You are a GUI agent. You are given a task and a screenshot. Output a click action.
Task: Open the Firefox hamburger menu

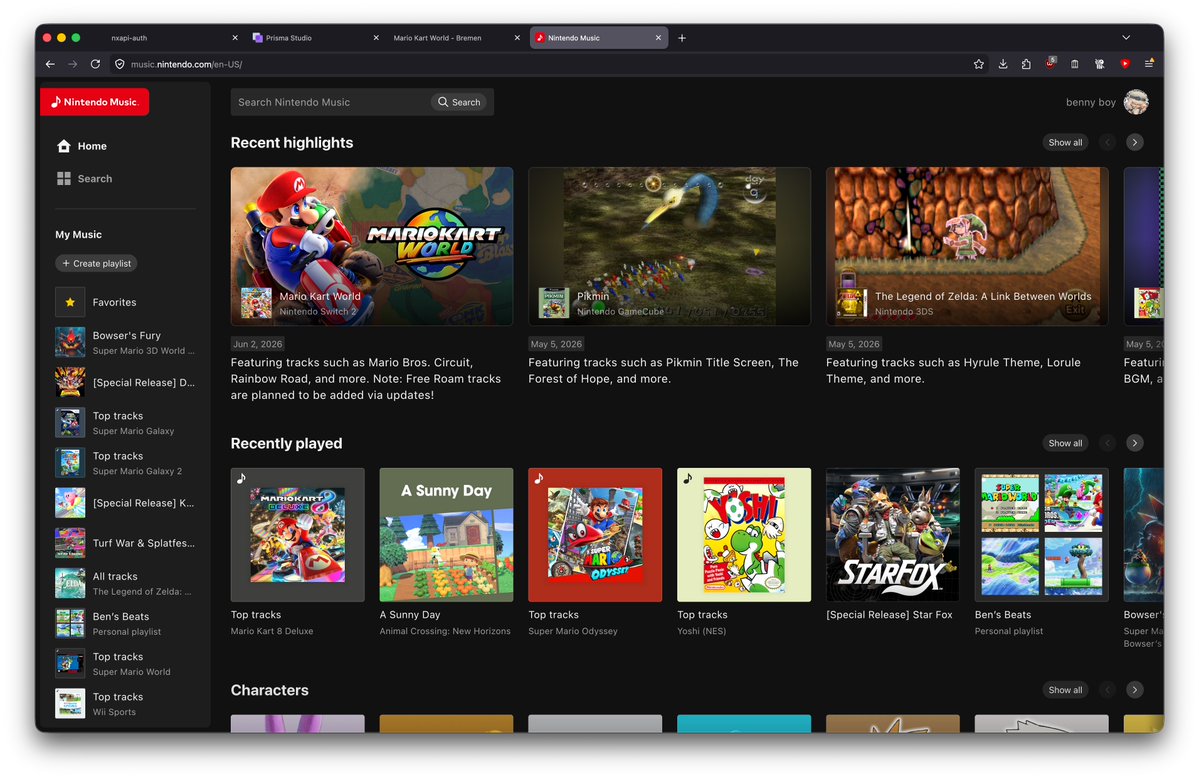click(1149, 64)
